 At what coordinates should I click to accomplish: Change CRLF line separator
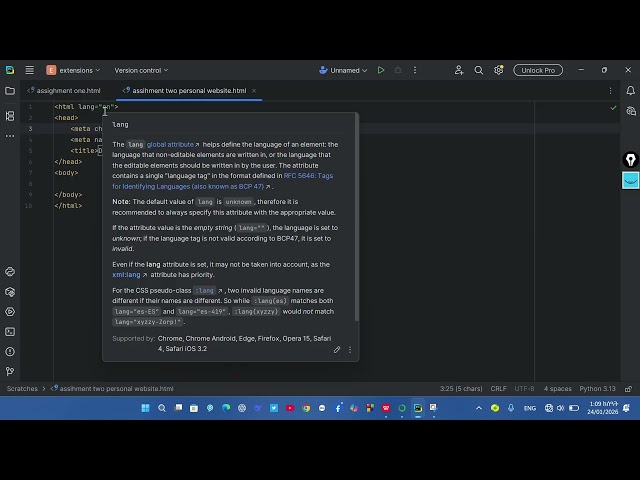[498, 389]
